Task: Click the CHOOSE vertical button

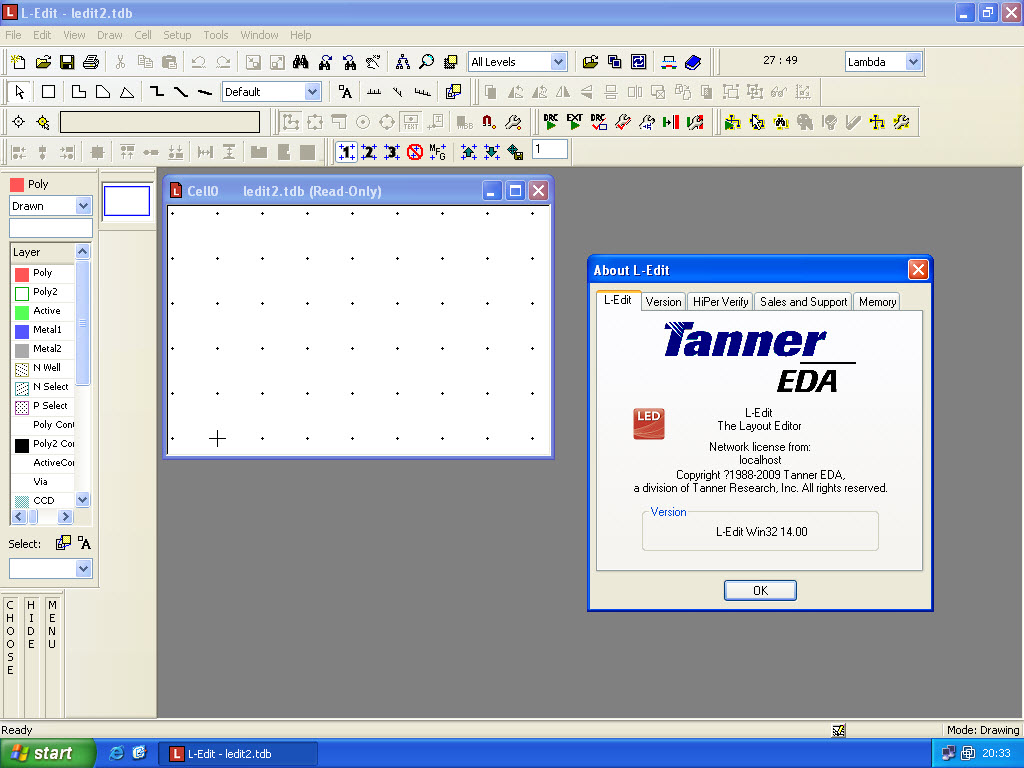Action: tap(10, 638)
